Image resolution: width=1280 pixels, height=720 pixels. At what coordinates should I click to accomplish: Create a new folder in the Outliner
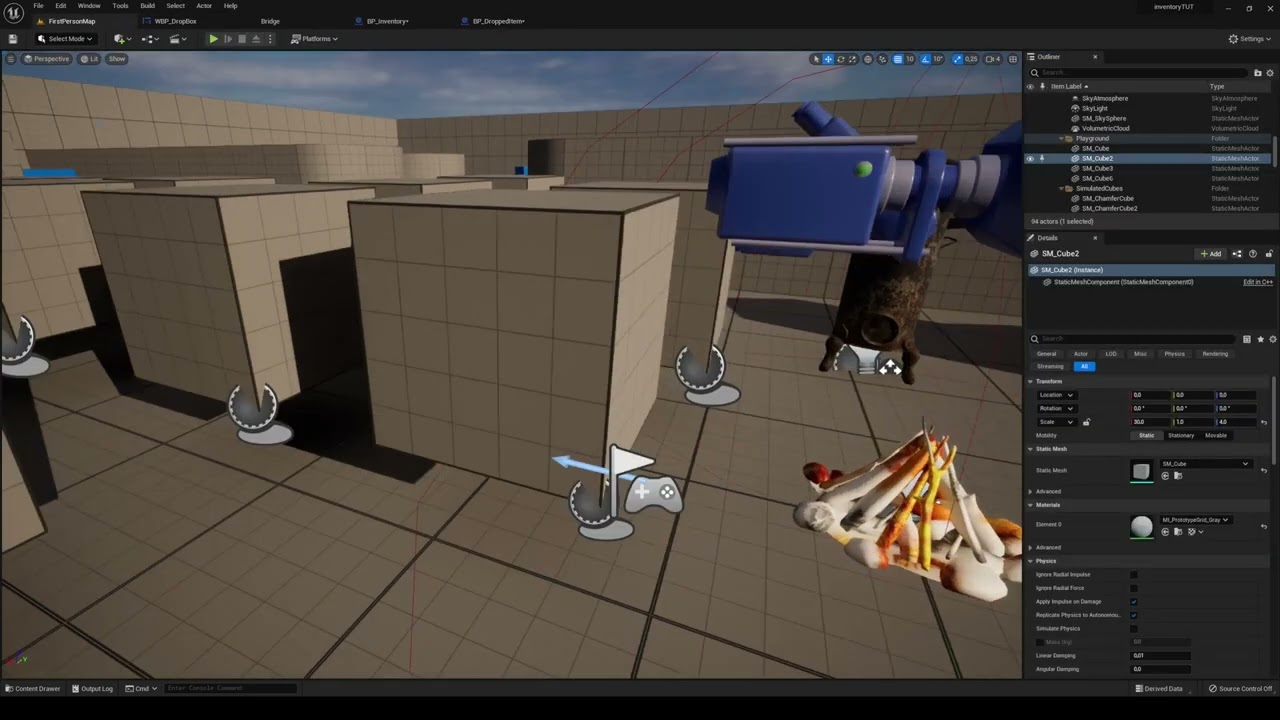[x=1258, y=72]
